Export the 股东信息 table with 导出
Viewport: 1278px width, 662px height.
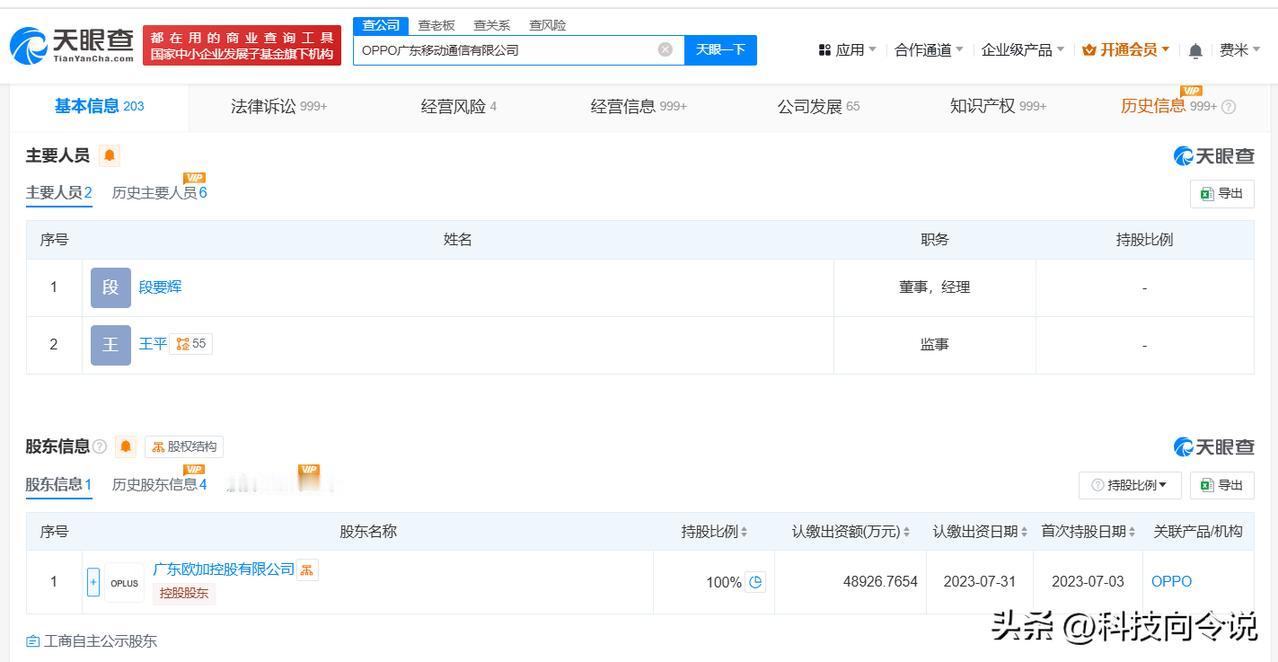pyautogui.click(x=1222, y=485)
